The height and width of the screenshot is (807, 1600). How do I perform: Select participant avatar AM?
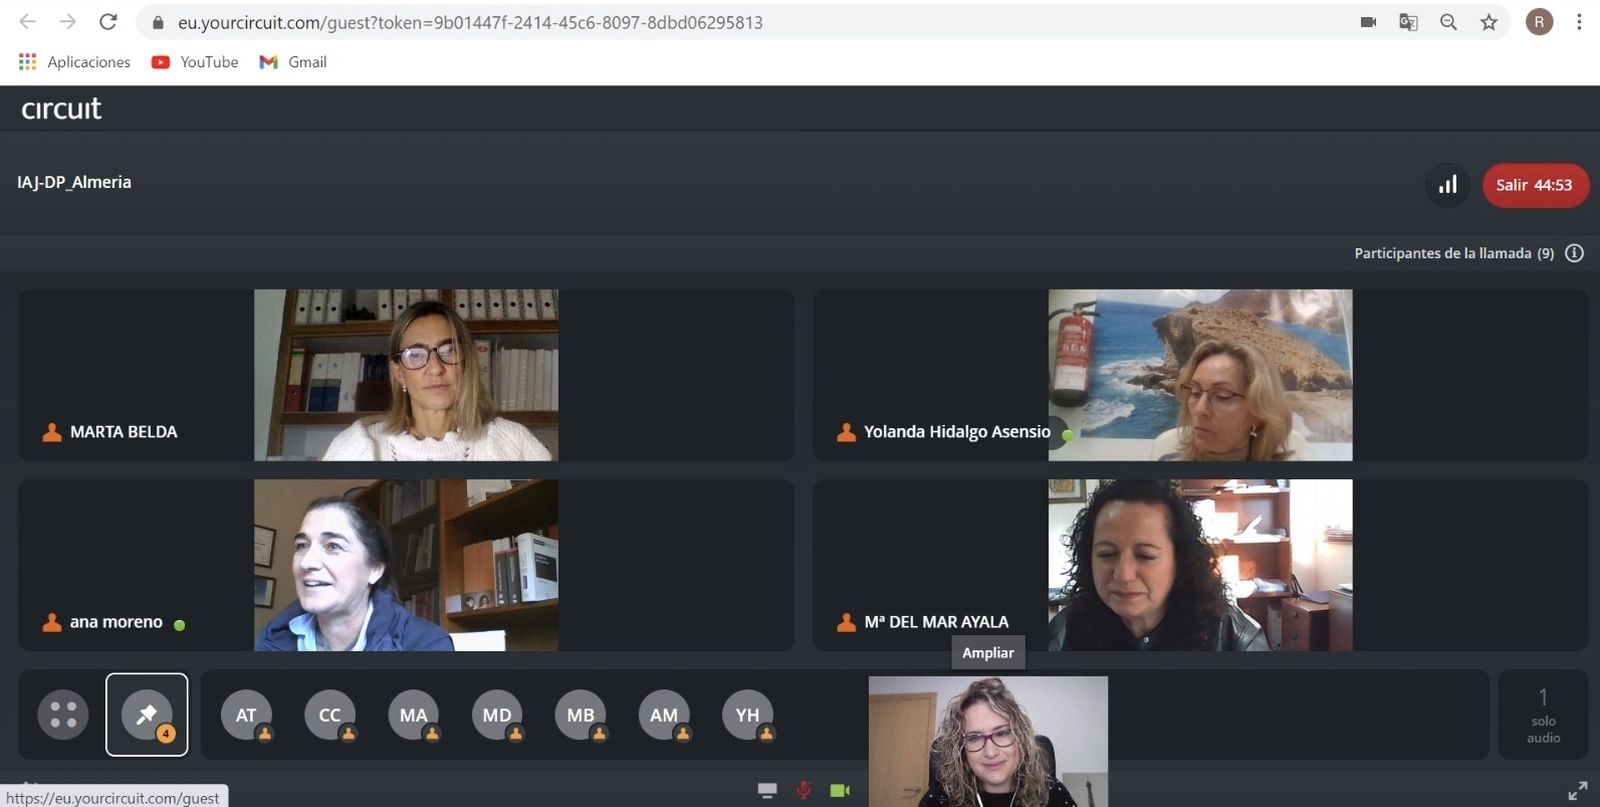(664, 715)
